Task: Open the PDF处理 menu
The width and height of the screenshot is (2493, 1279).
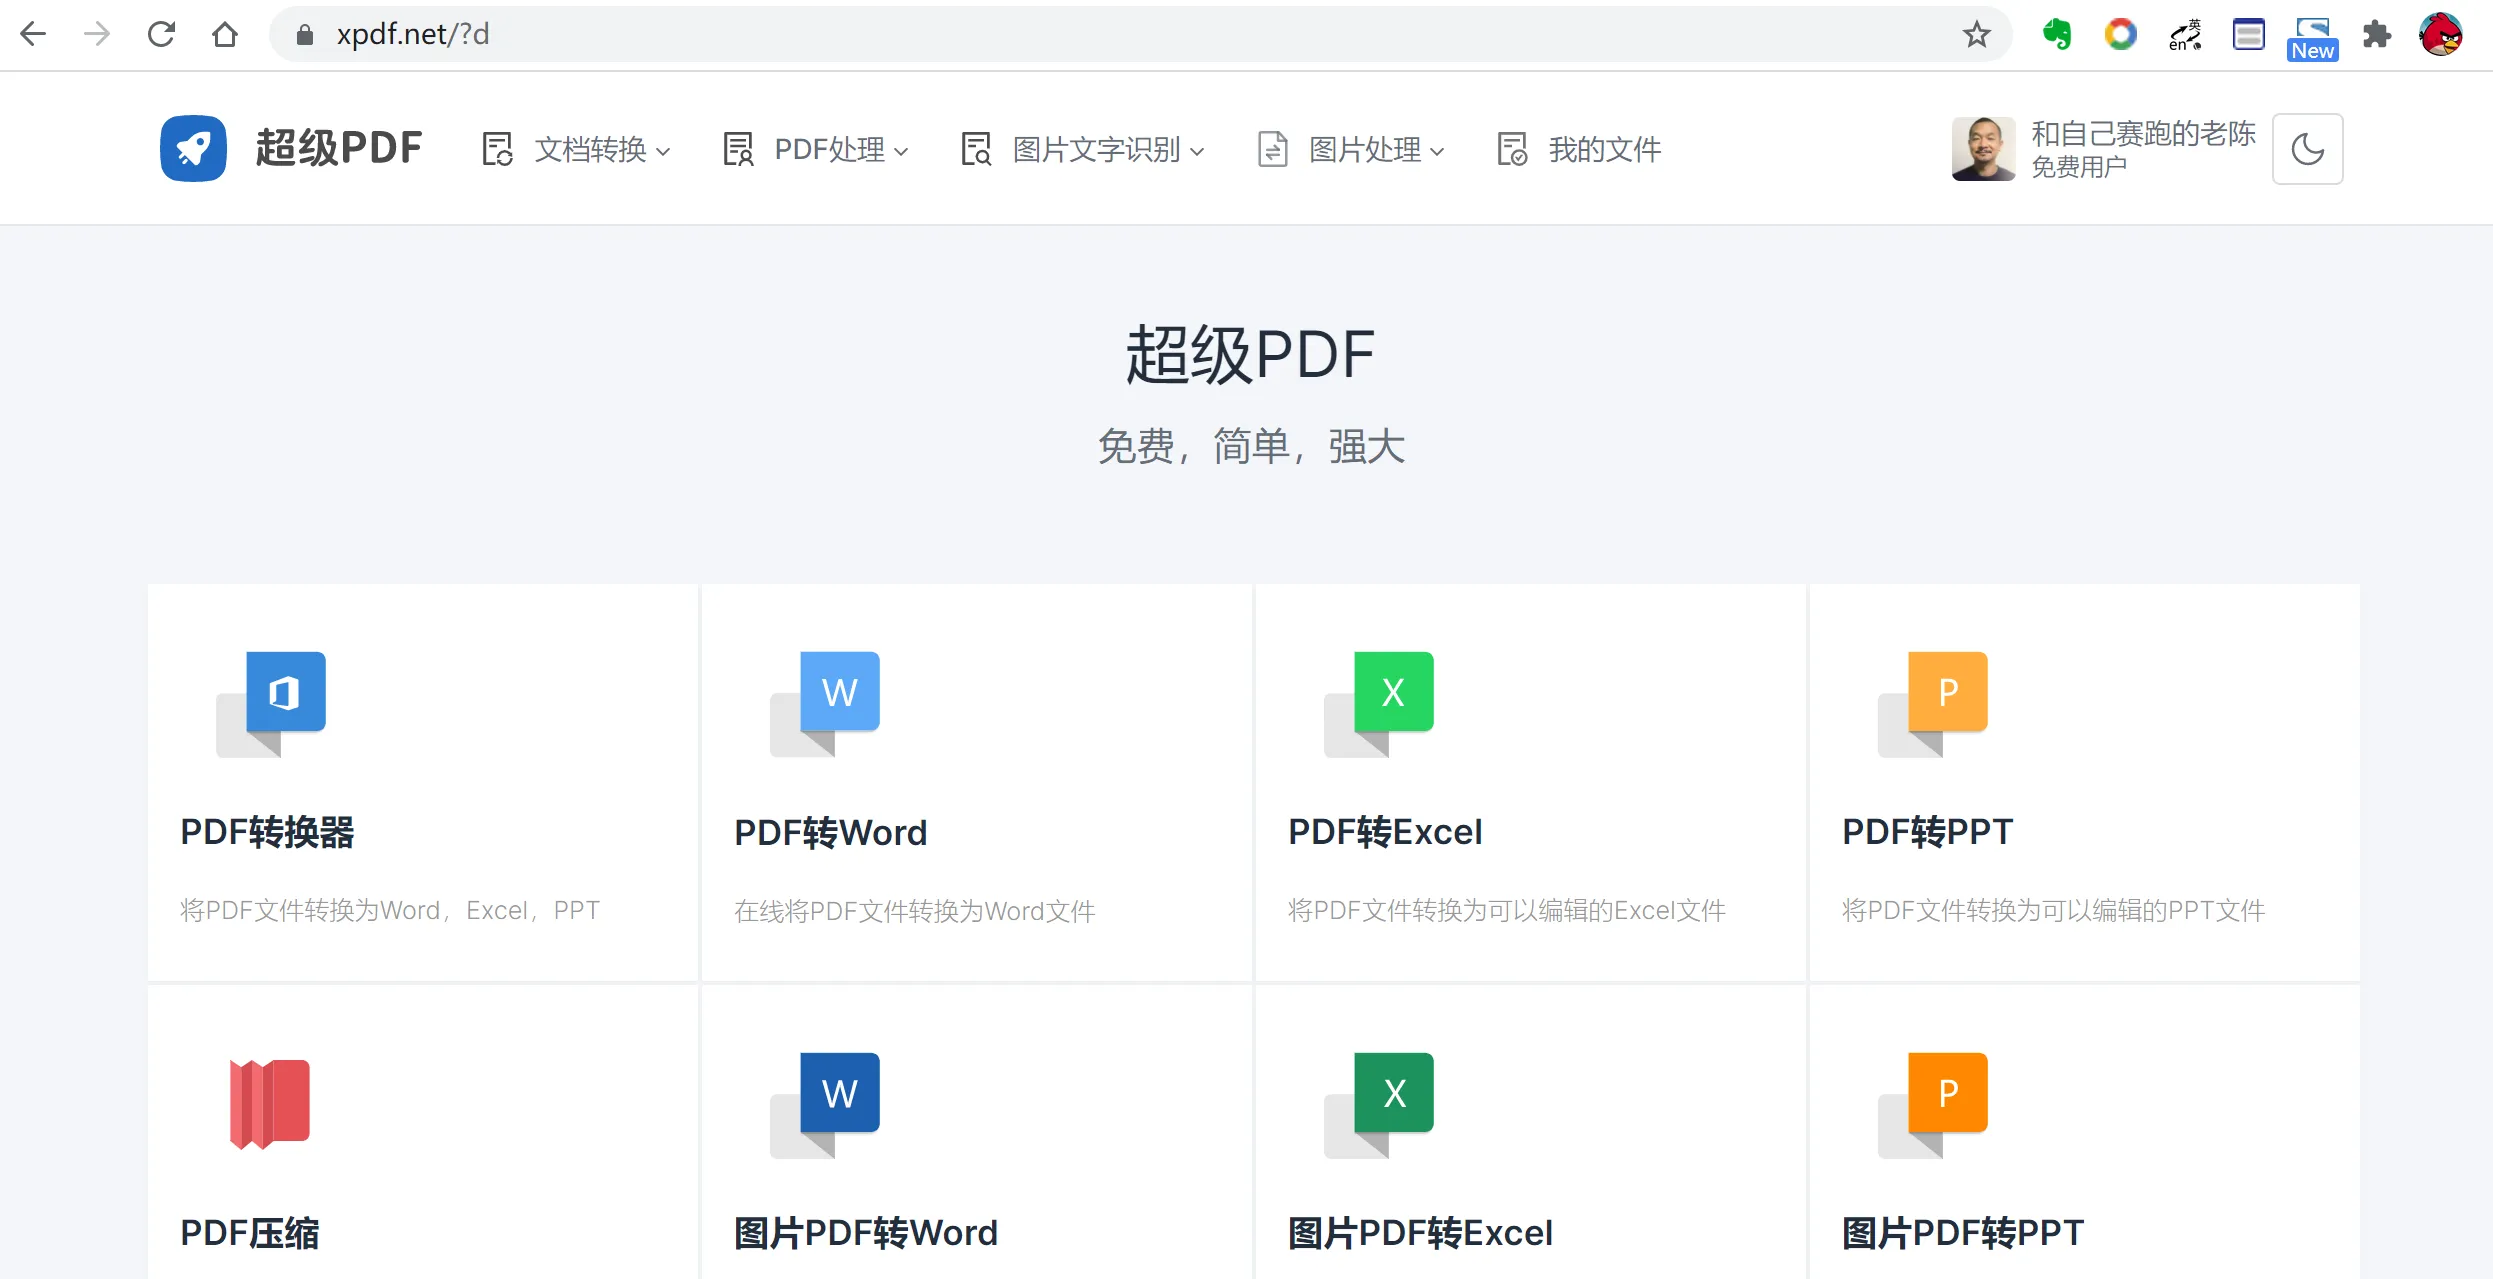Action: tap(830, 149)
